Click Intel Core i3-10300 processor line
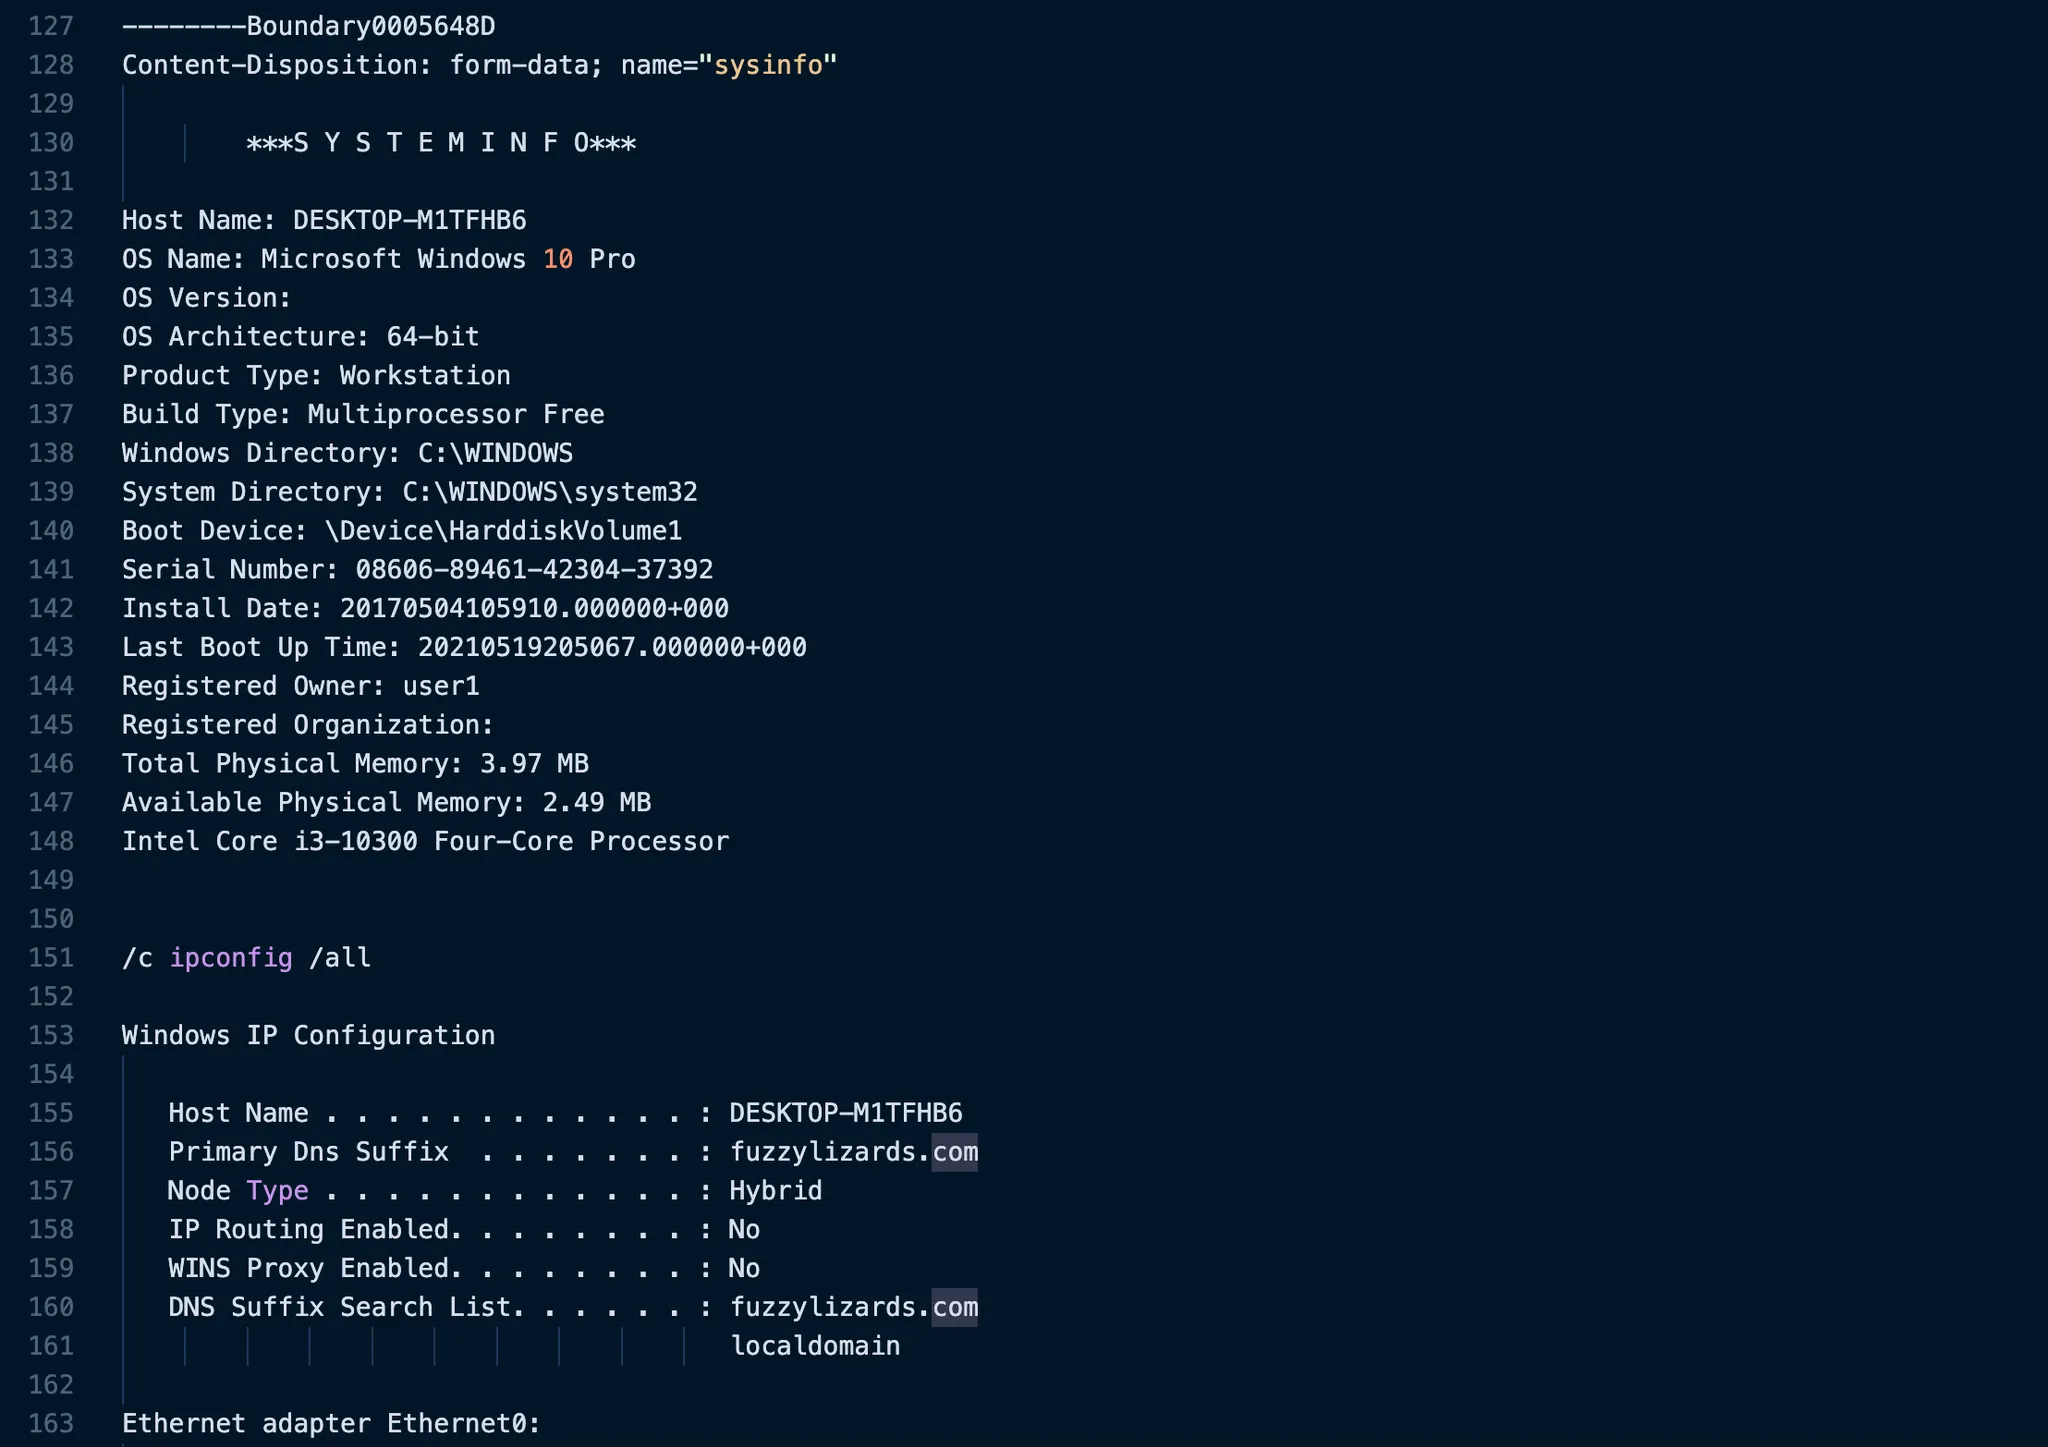2048x1447 pixels. (425, 842)
